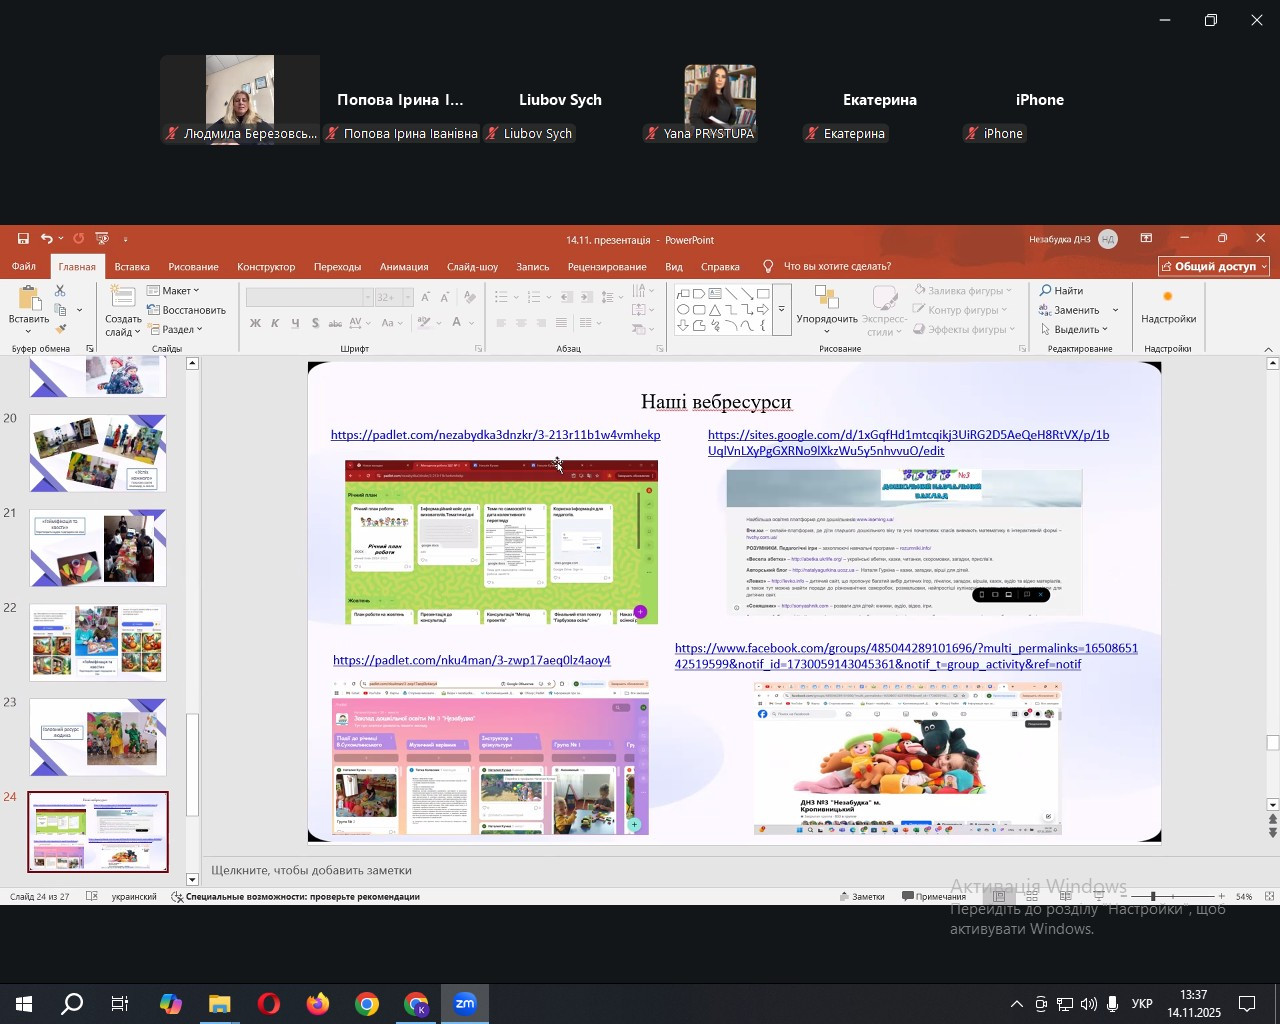The image size is (1280, 1024).
Task: Start slideshow from beginning via toolbar icon
Action: coord(102,239)
